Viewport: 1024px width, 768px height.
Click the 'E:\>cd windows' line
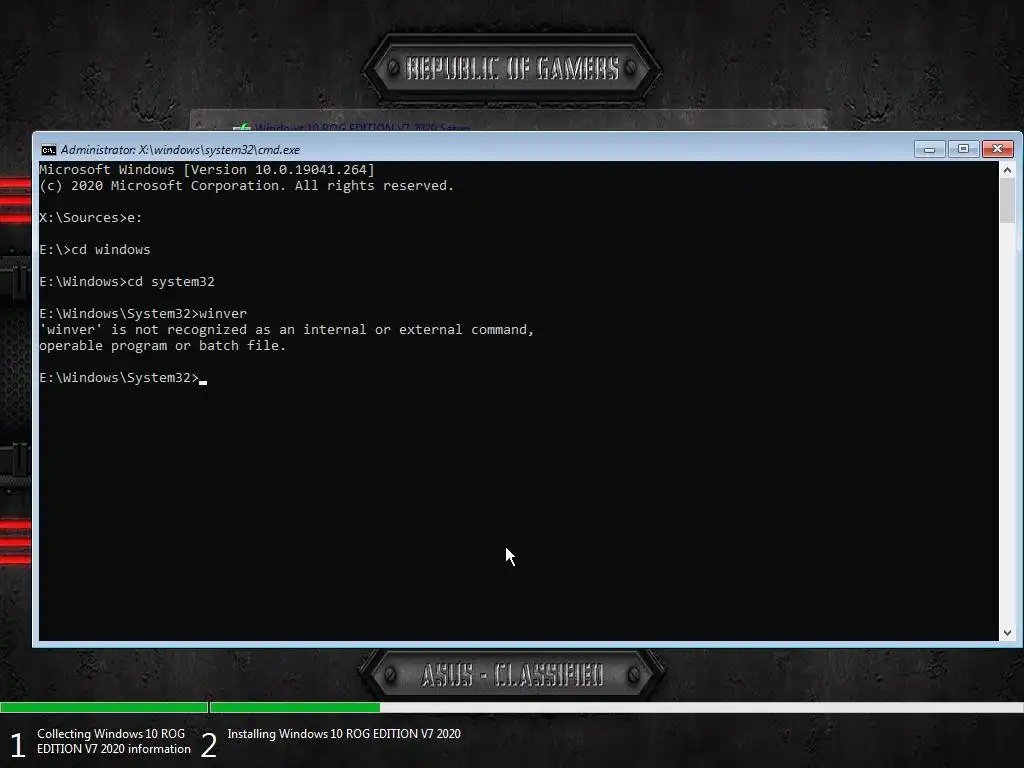click(x=95, y=249)
